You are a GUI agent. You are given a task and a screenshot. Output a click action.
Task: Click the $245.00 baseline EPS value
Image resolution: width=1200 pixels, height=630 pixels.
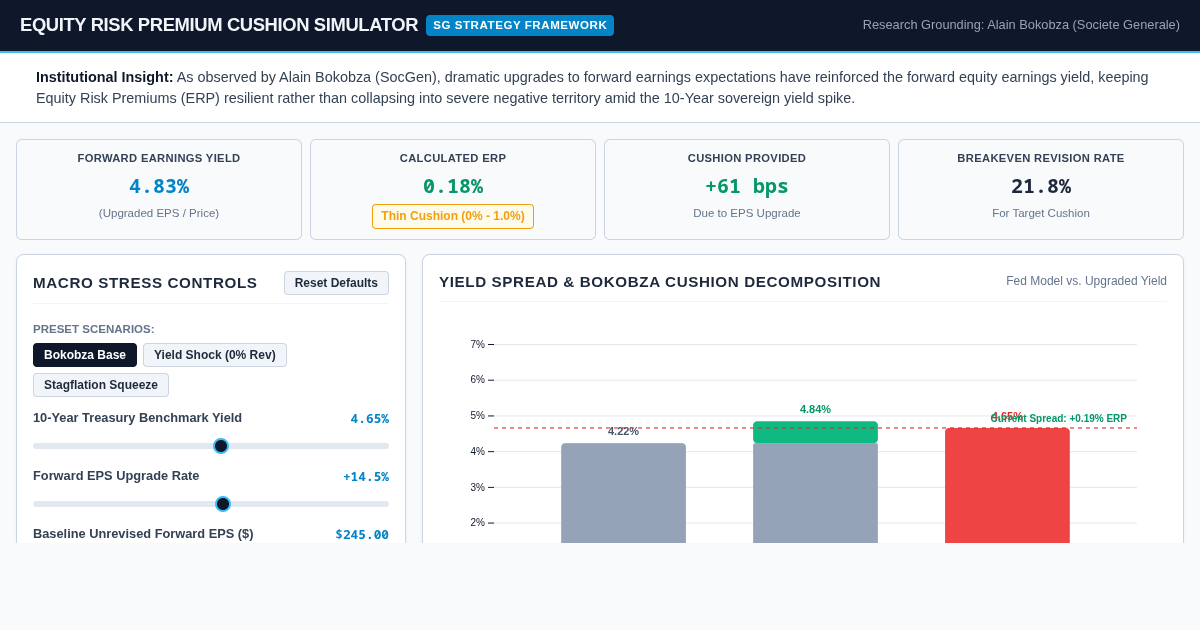pyautogui.click(x=362, y=535)
